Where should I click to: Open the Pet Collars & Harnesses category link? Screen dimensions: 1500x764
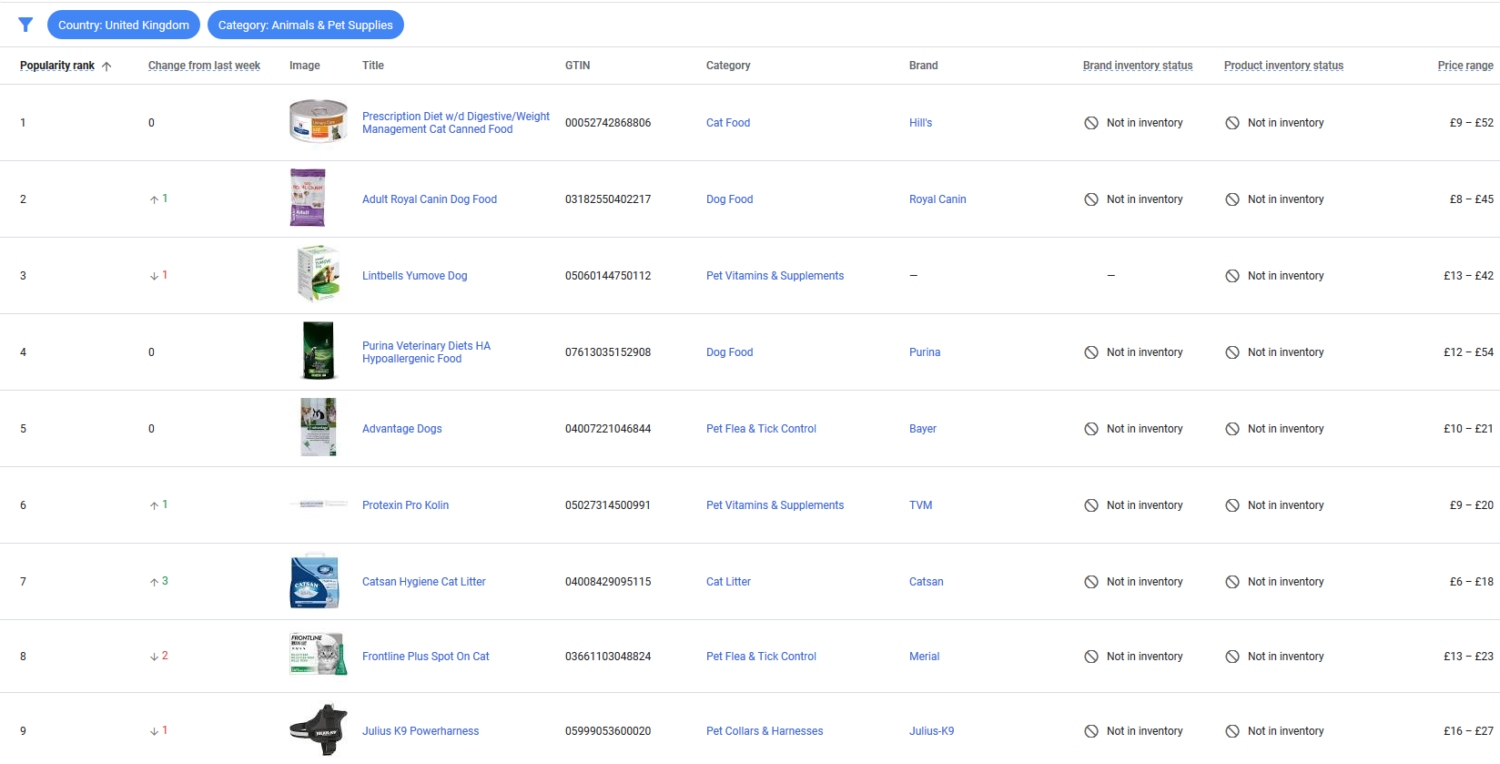point(764,730)
